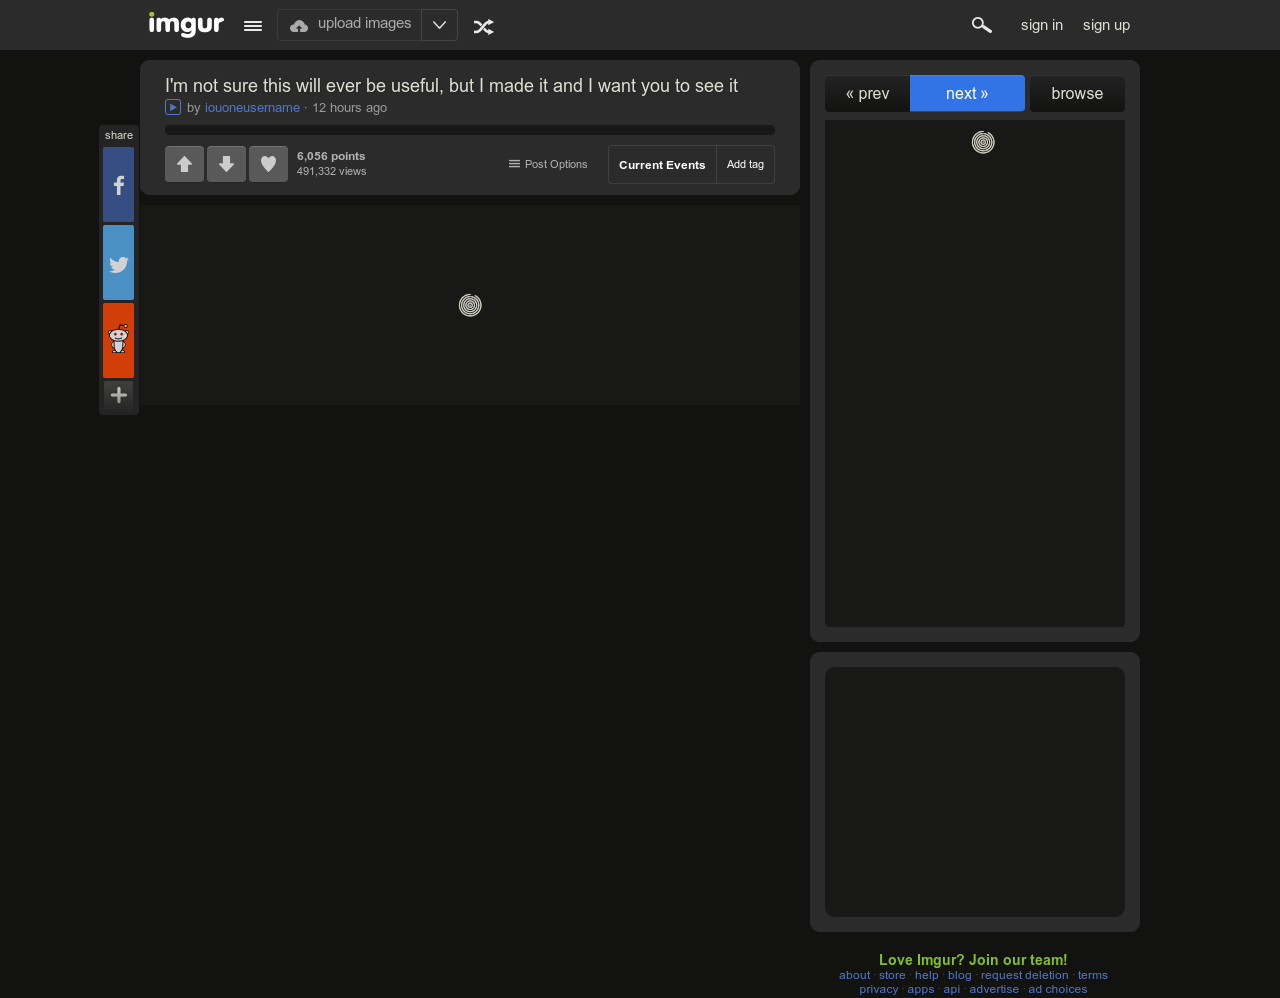
Task: Click the Imgur logo
Action: click(x=186, y=24)
